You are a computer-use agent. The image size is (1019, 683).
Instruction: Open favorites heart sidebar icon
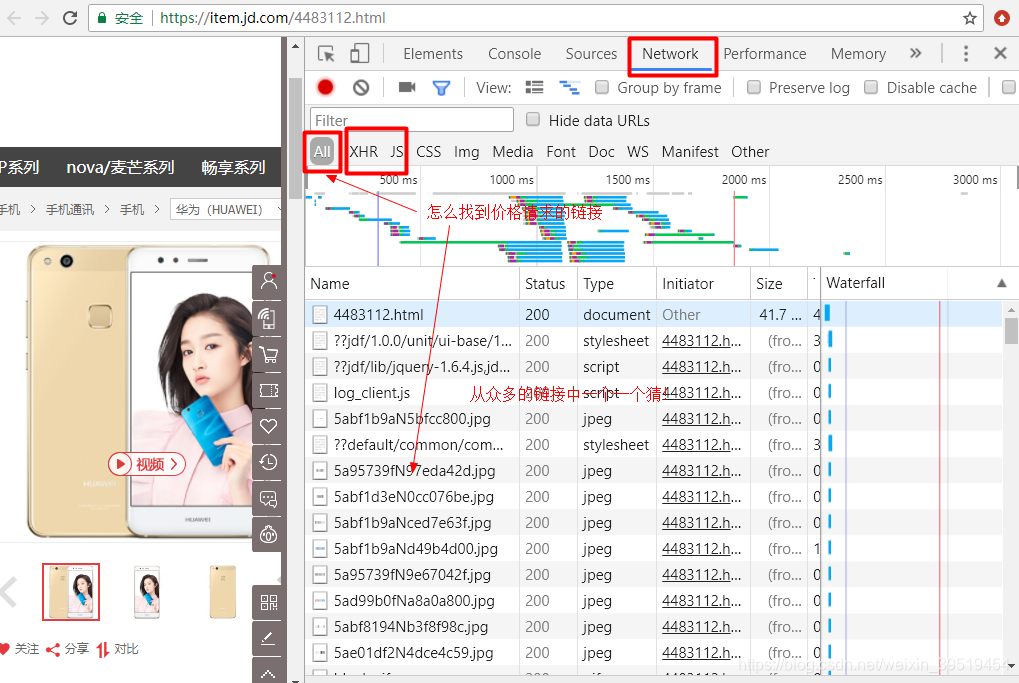[x=268, y=426]
